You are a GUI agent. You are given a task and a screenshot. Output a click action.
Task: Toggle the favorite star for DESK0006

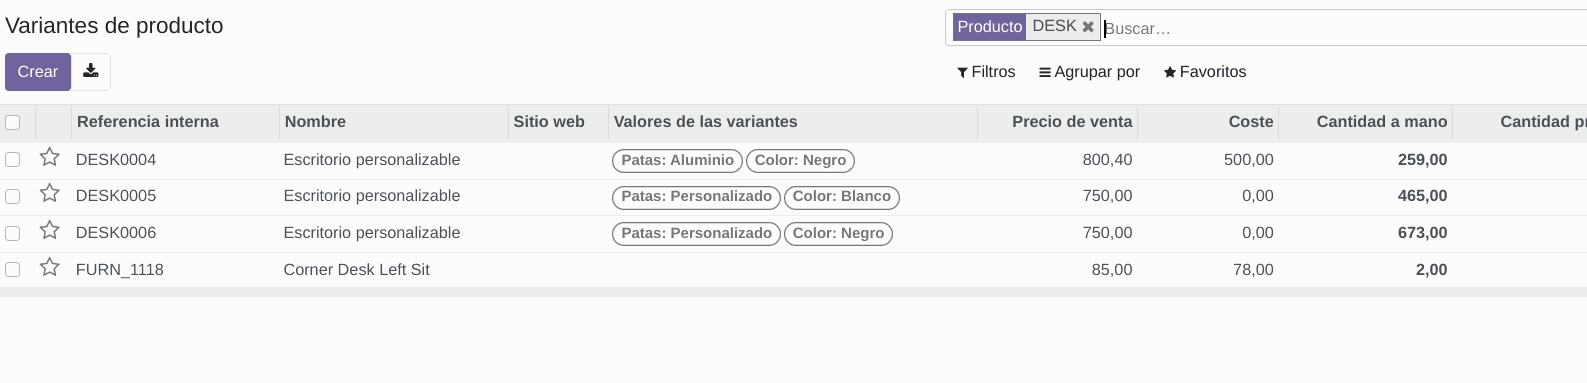(x=50, y=231)
